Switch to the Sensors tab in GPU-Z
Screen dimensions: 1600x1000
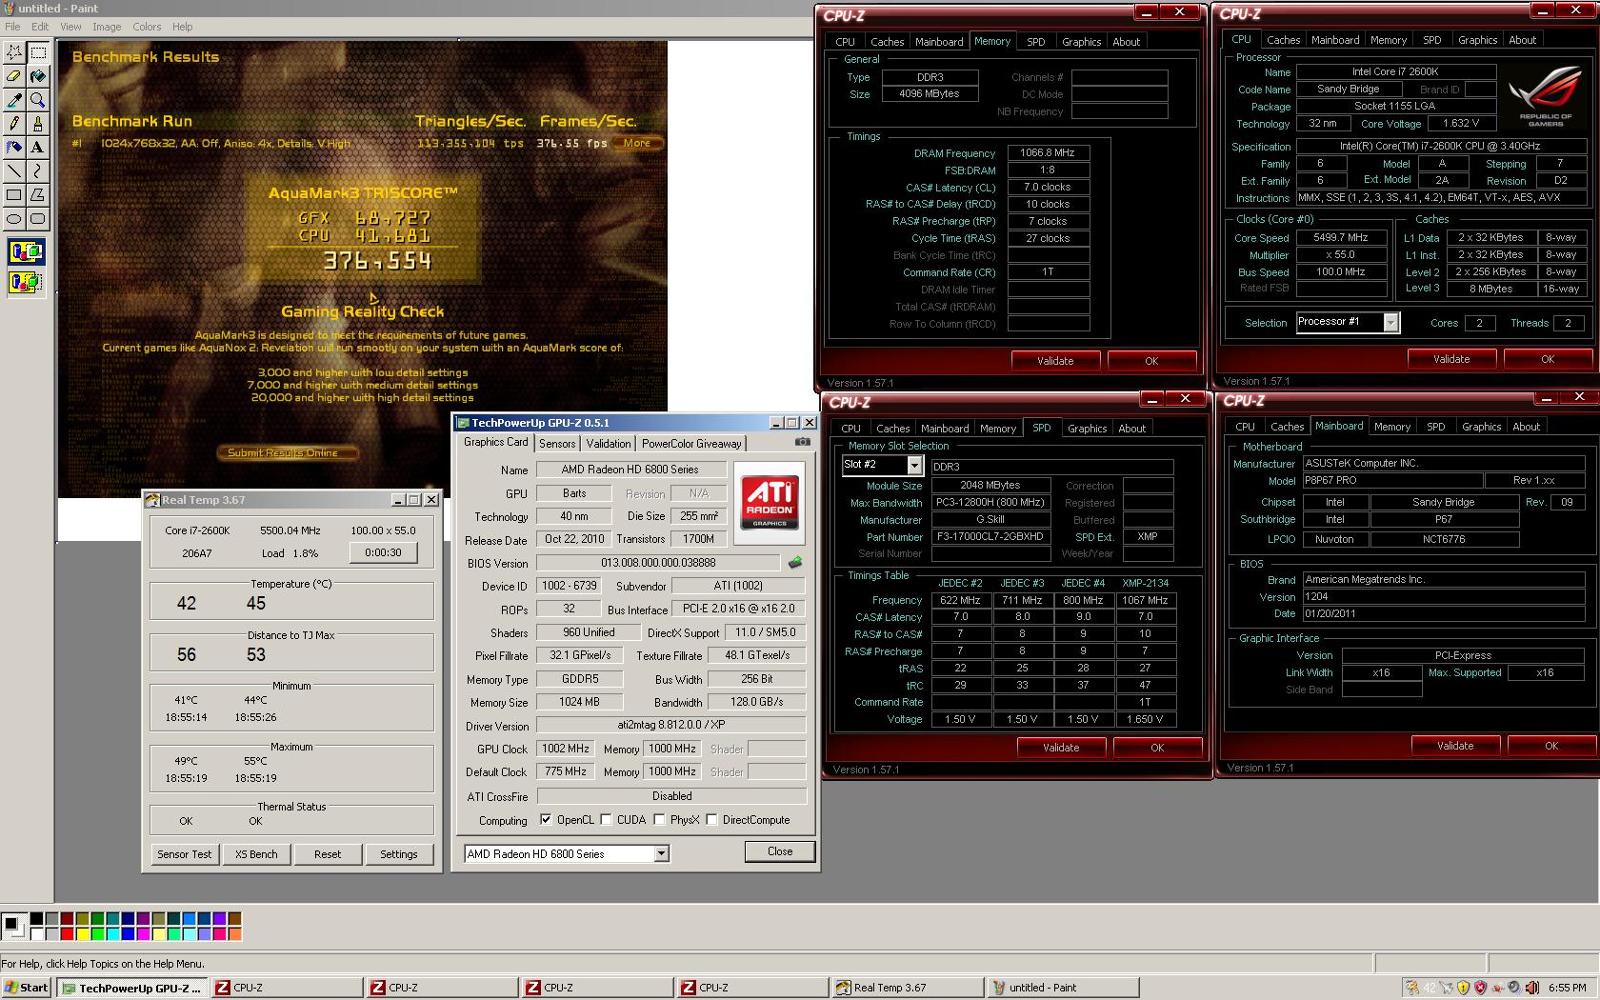557,444
